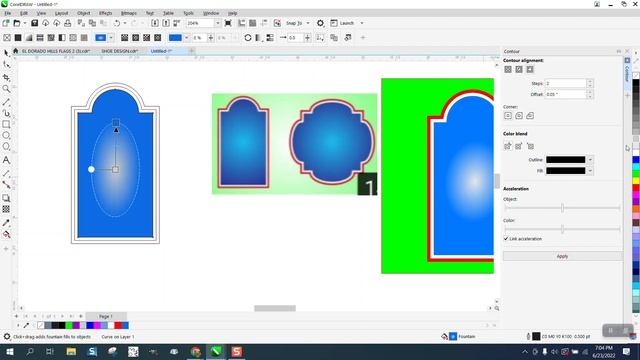Select the Polygon tool
This screenshot has height=360, width=640.
click(x=6, y=146)
